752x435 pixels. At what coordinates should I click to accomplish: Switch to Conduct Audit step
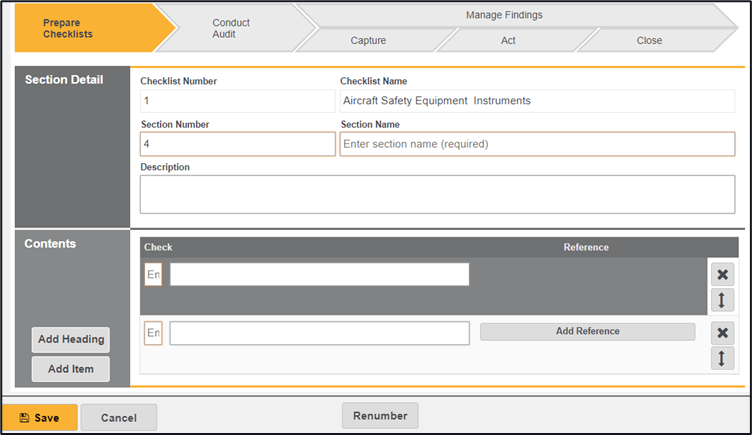click(232, 28)
